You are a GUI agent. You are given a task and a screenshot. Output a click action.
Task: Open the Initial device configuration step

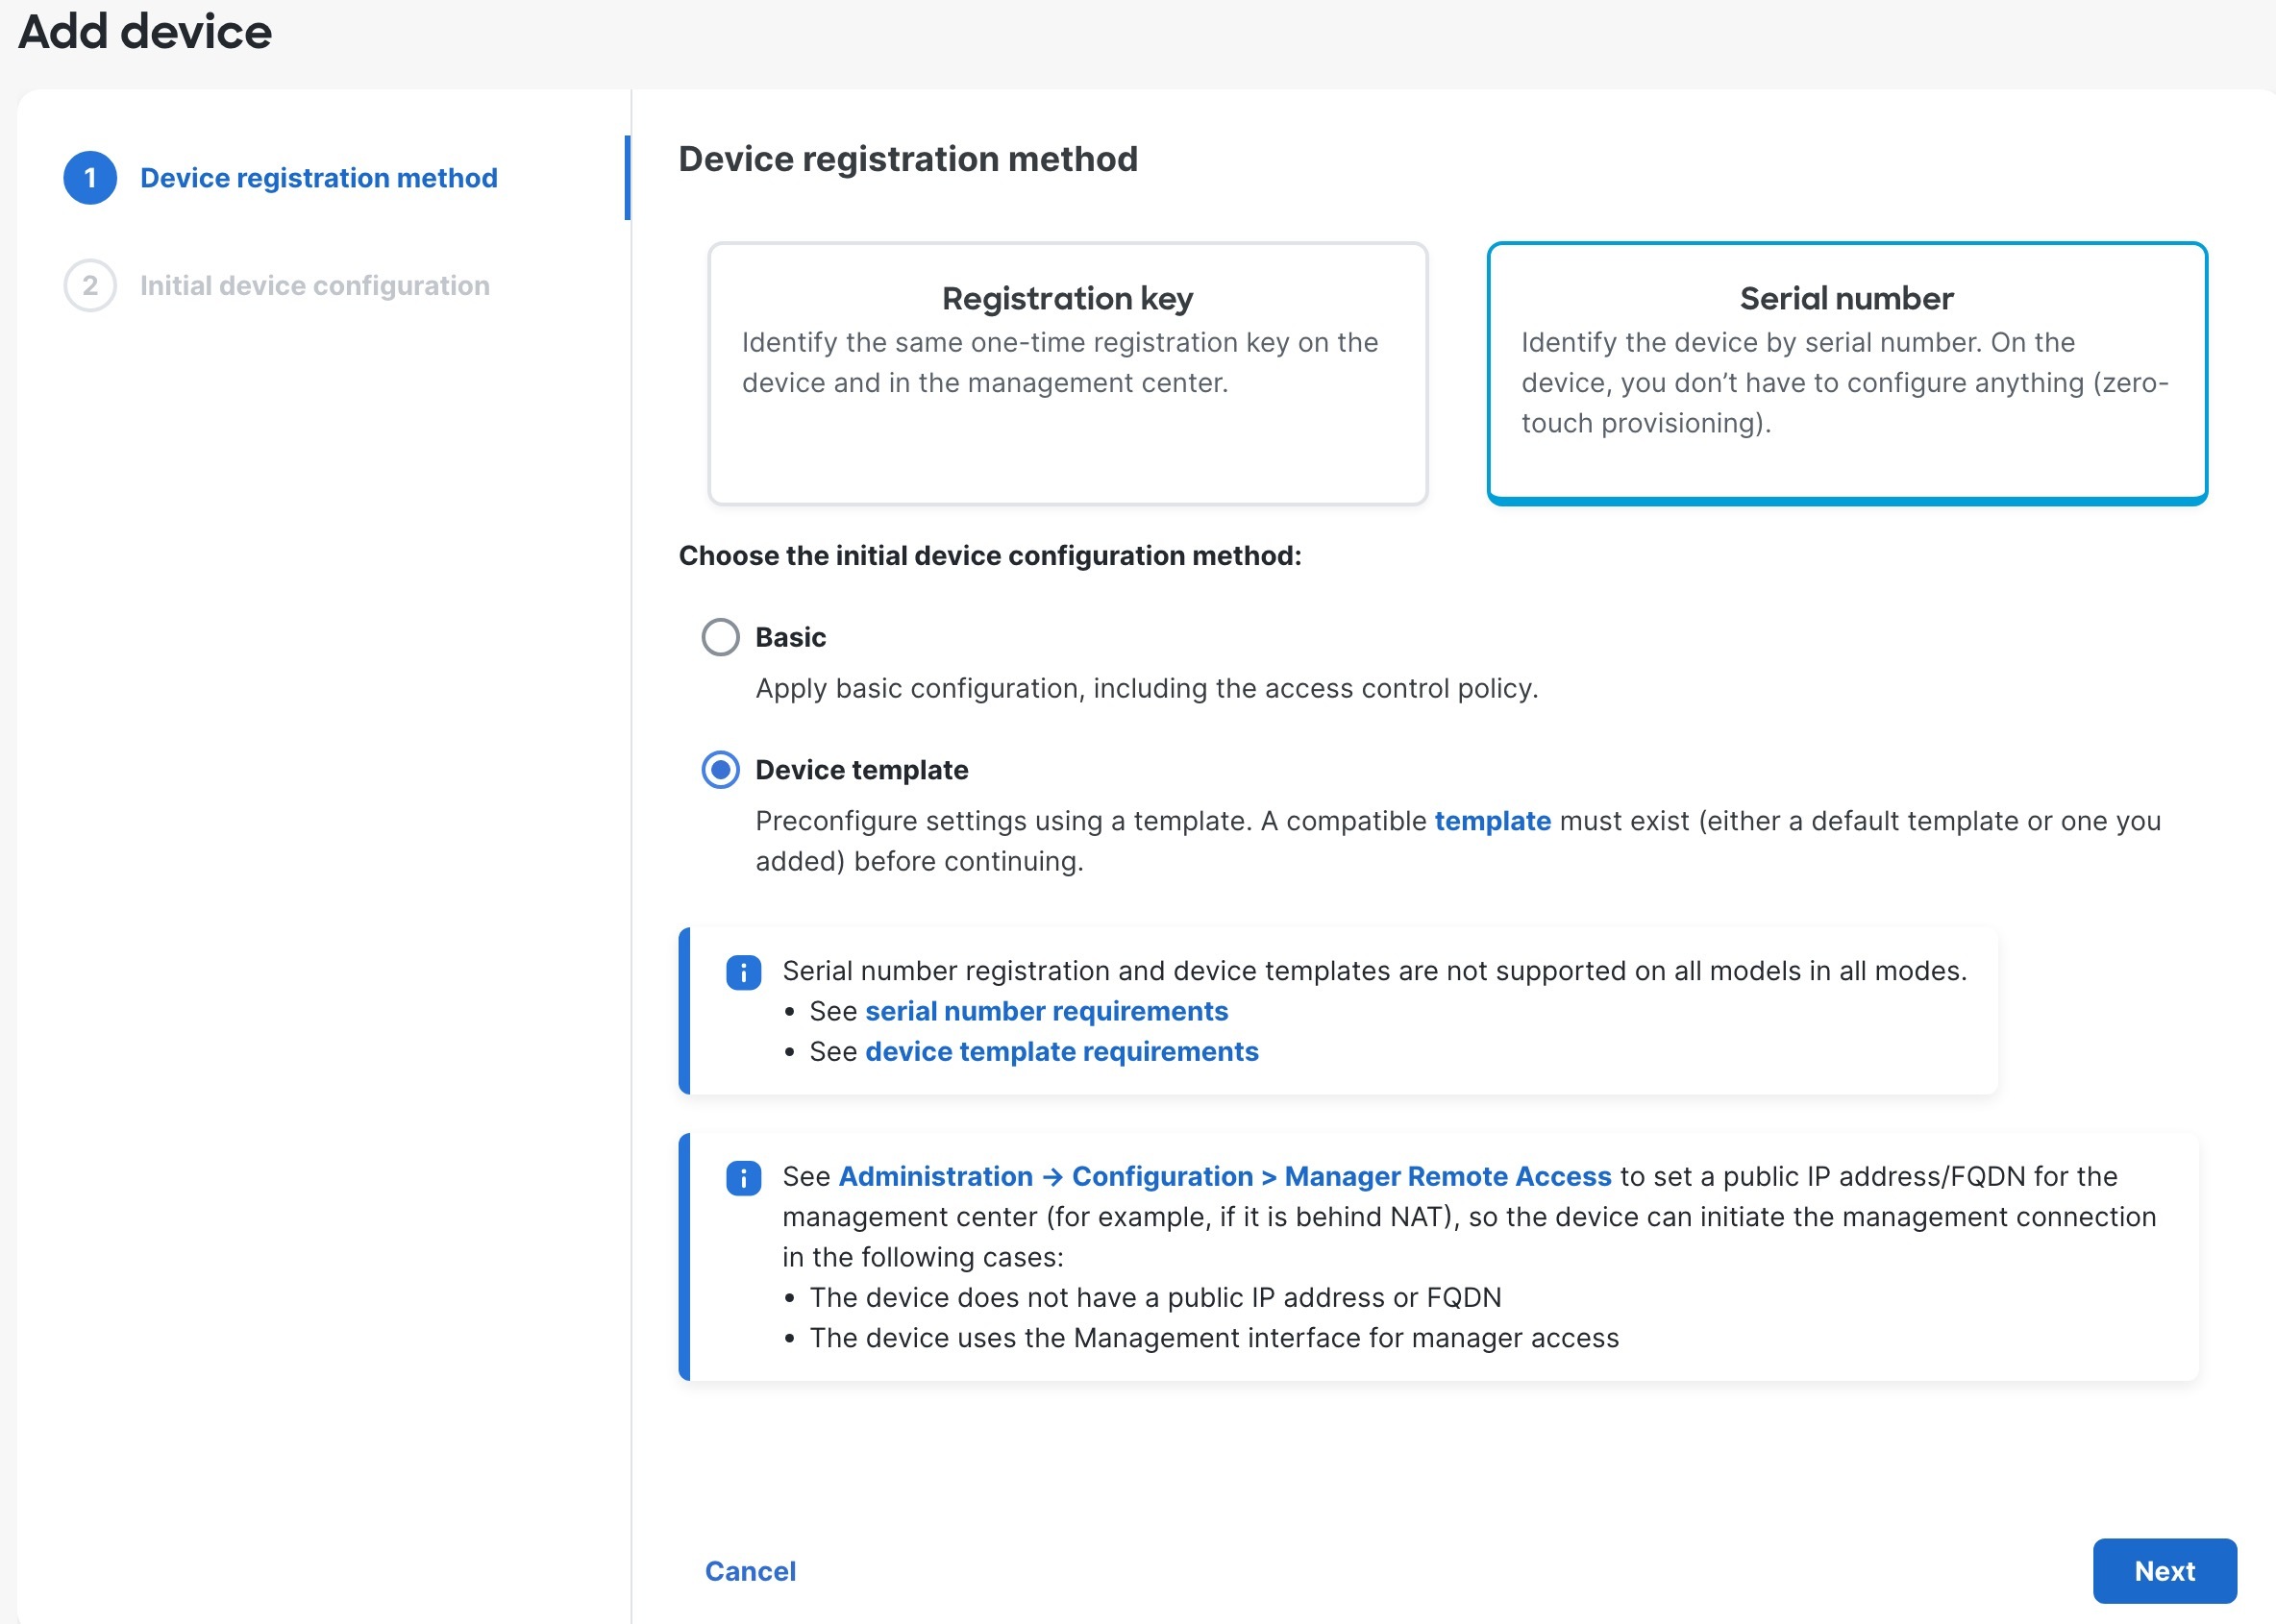(x=315, y=286)
